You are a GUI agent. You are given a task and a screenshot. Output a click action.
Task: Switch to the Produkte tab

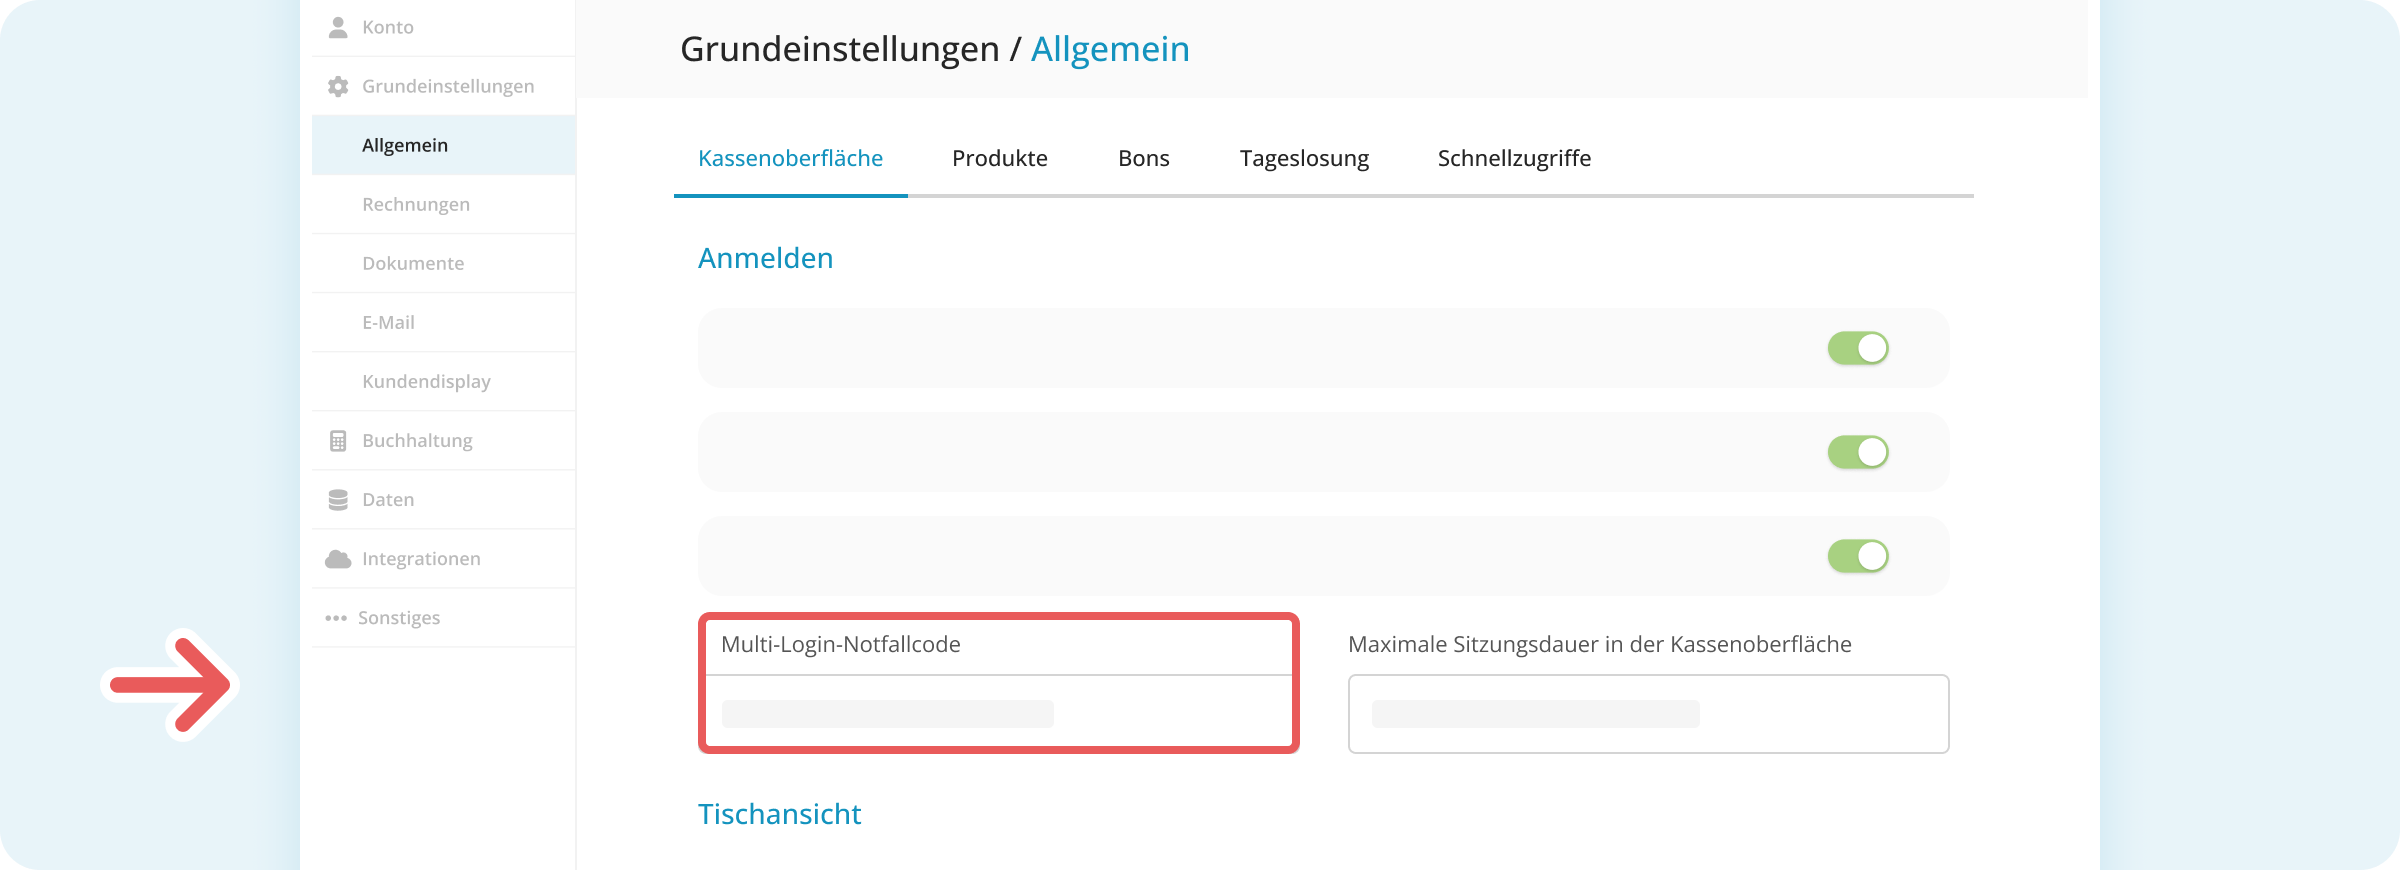[x=999, y=158]
